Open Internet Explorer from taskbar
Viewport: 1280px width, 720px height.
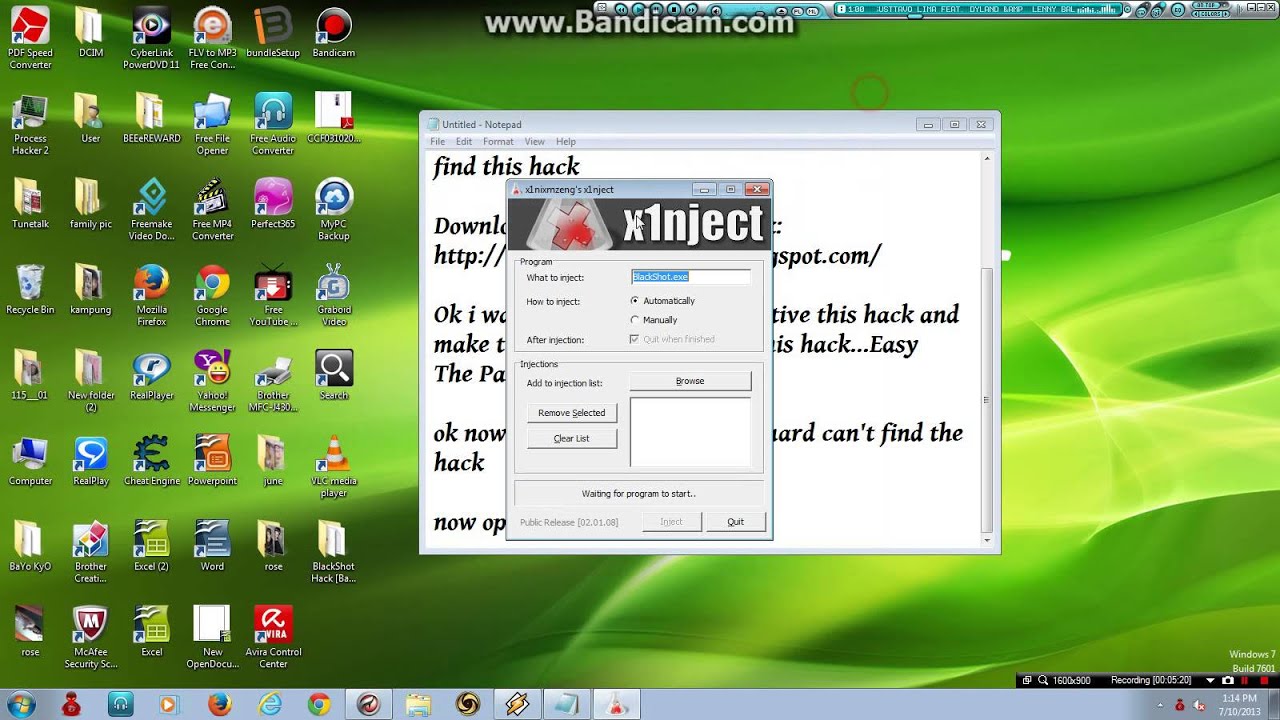click(x=269, y=705)
